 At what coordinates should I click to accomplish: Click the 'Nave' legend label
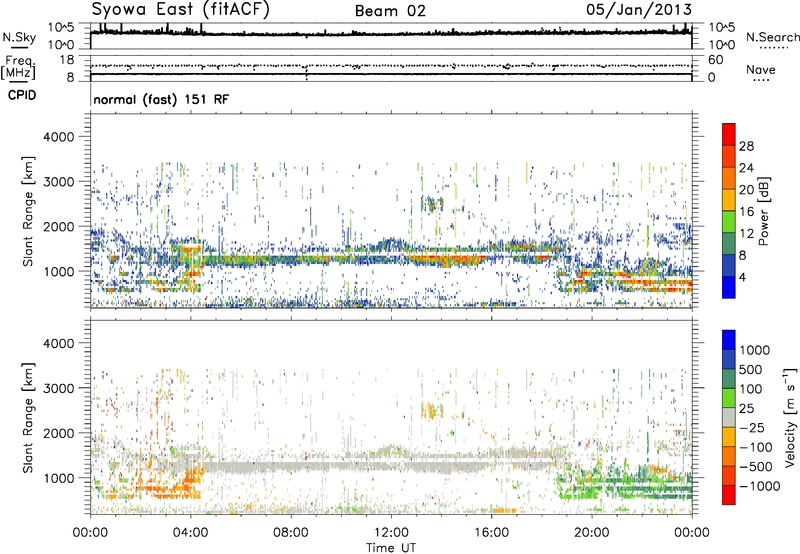pyautogui.click(x=761, y=70)
